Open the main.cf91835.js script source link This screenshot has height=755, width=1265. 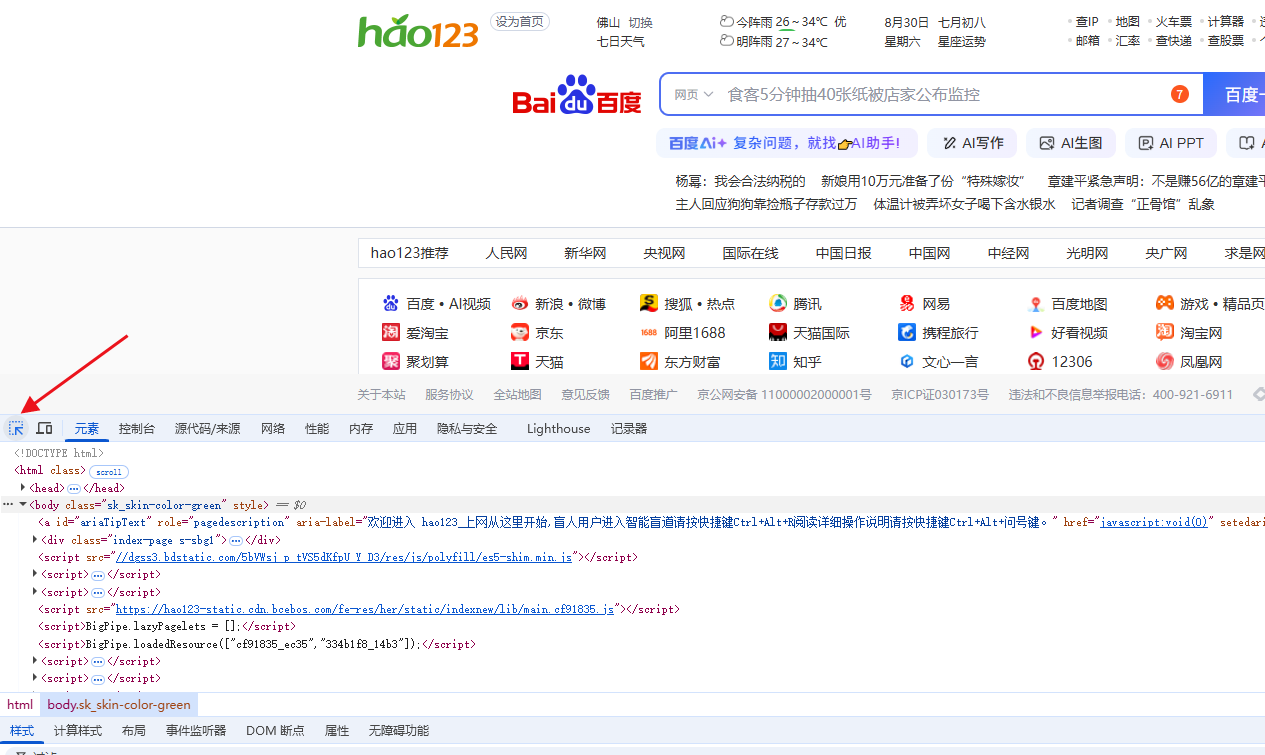(365, 609)
